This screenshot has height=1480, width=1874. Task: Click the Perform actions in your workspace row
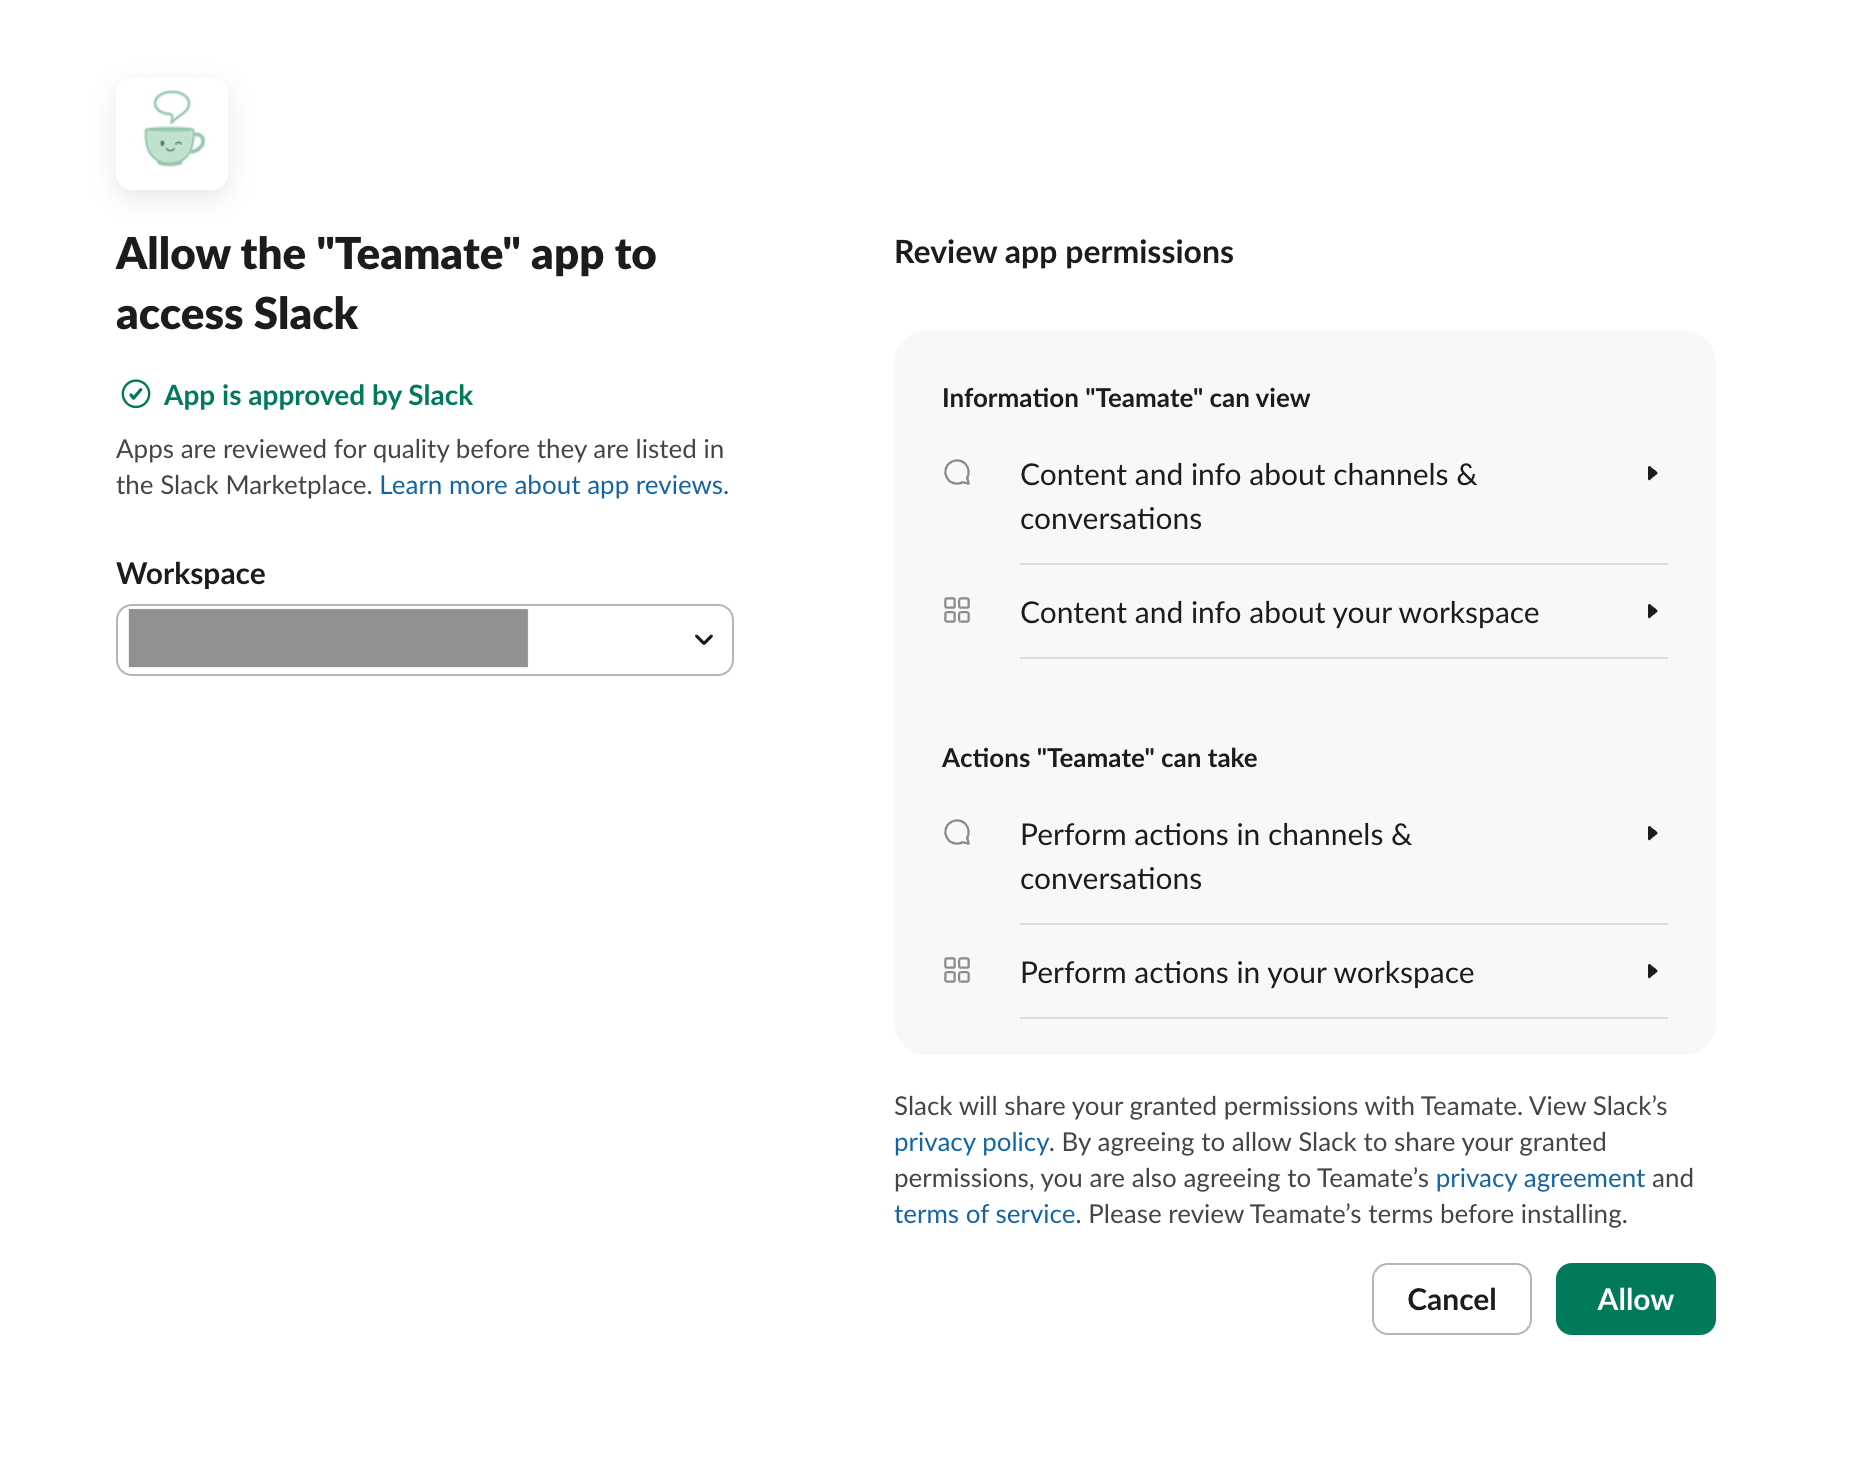click(1246, 971)
